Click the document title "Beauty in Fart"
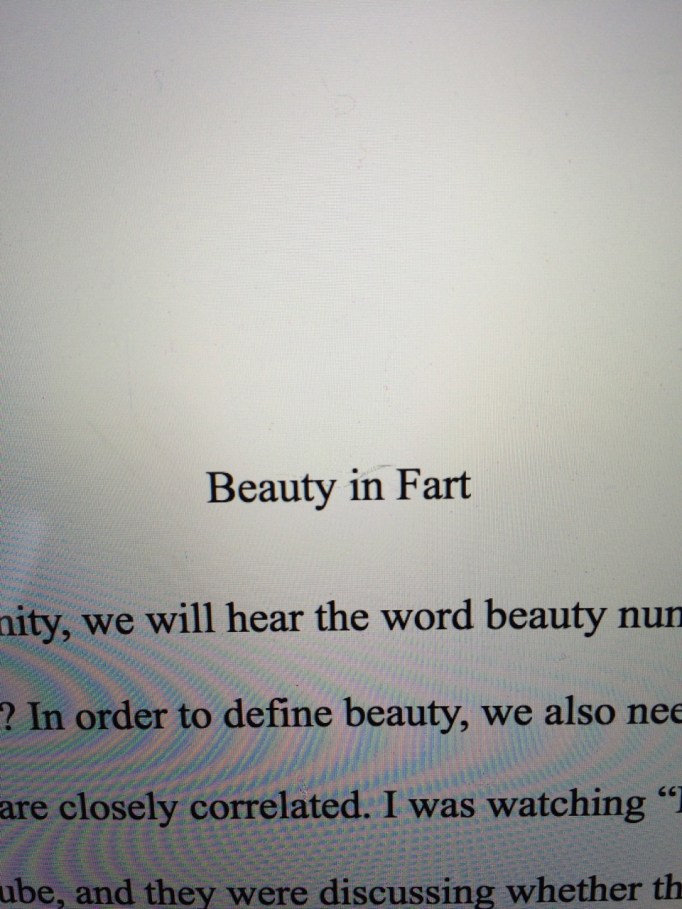The width and height of the screenshot is (682, 909). pos(338,487)
